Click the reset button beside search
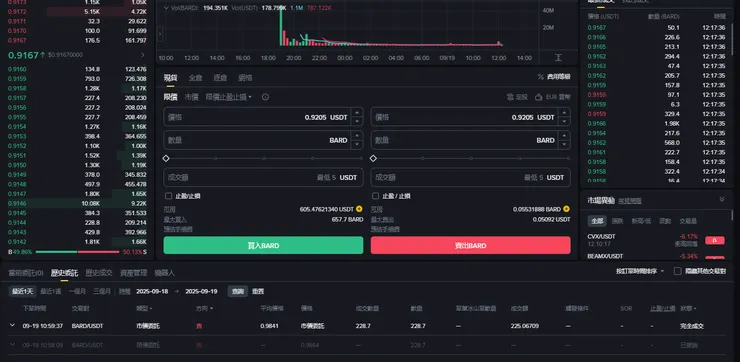Viewport: 740px width, 362px height. point(258,291)
